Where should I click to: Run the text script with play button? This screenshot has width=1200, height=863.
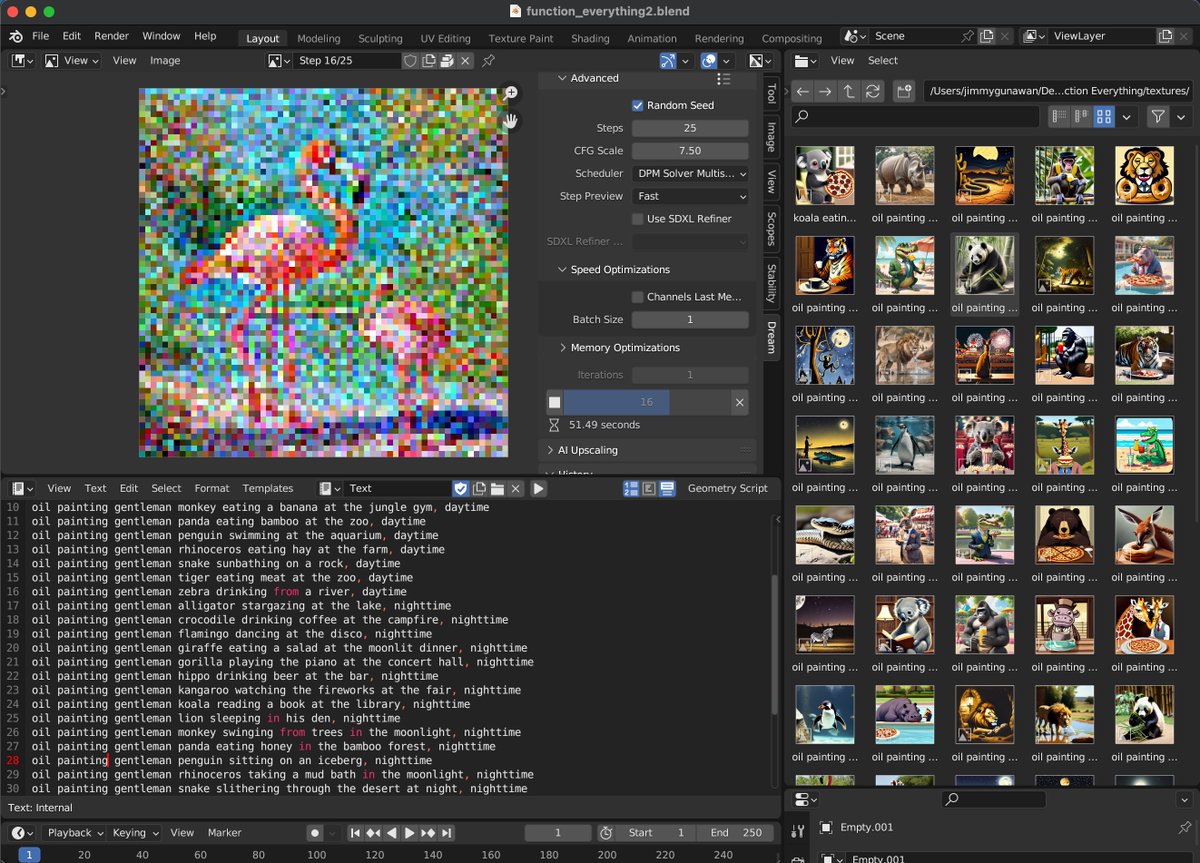pyautogui.click(x=539, y=488)
